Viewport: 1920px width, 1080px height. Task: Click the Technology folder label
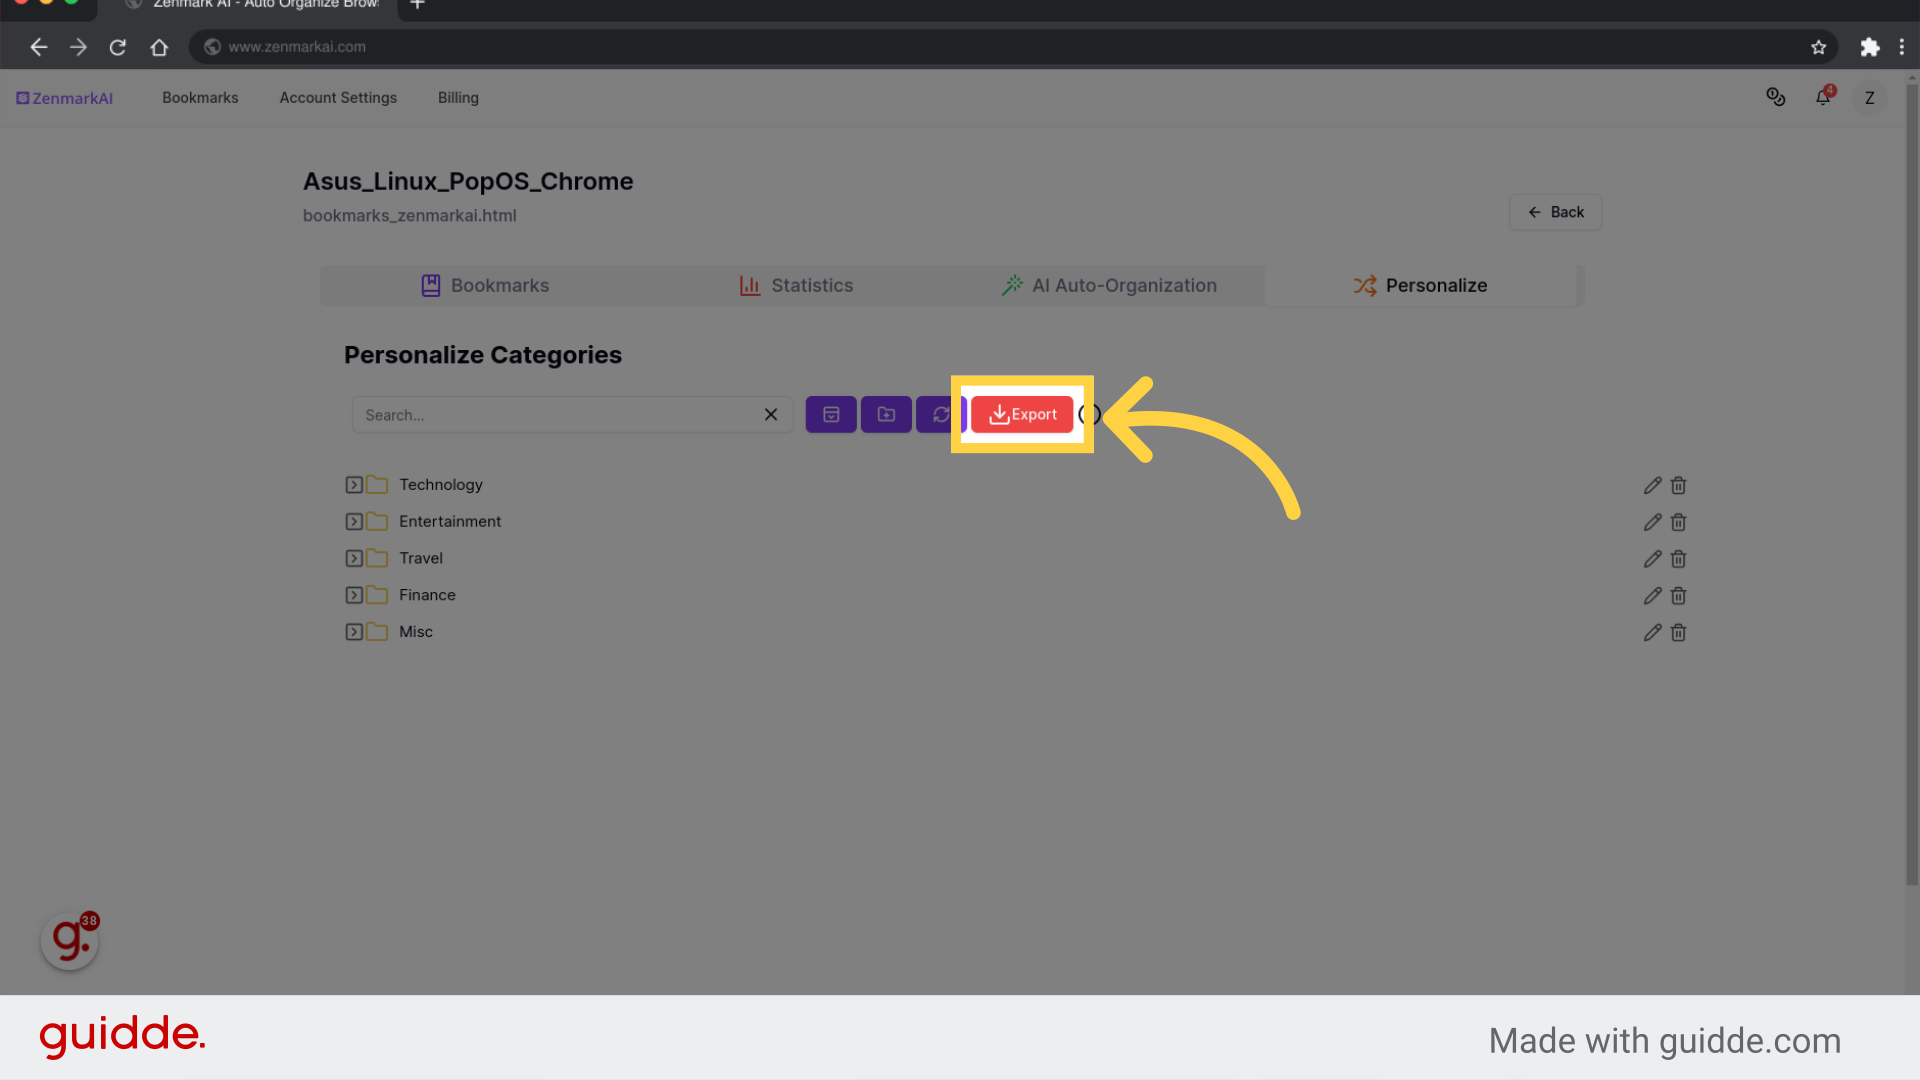click(441, 485)
